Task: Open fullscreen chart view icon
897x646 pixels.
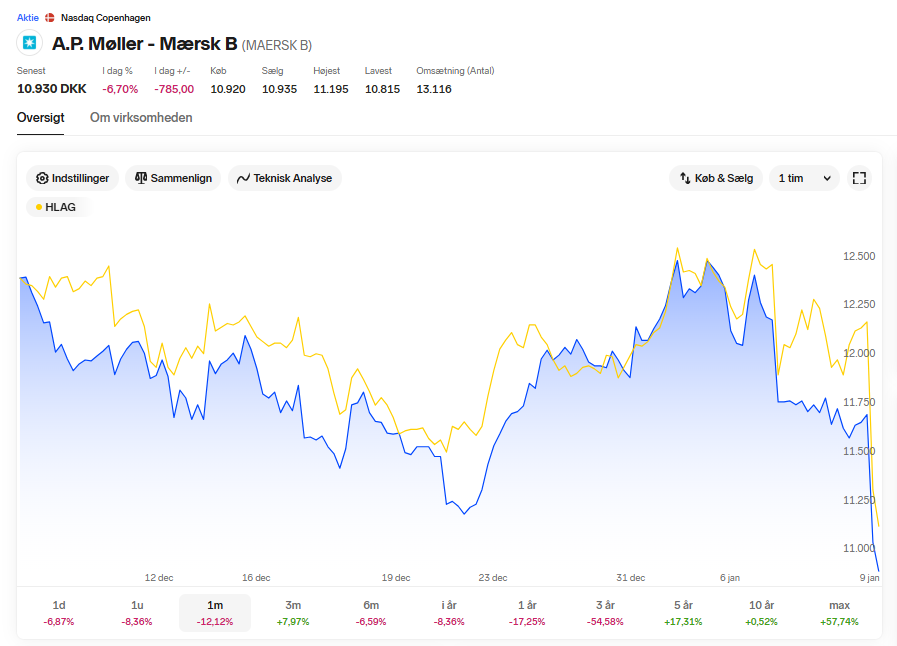Action: pos(859,178)
